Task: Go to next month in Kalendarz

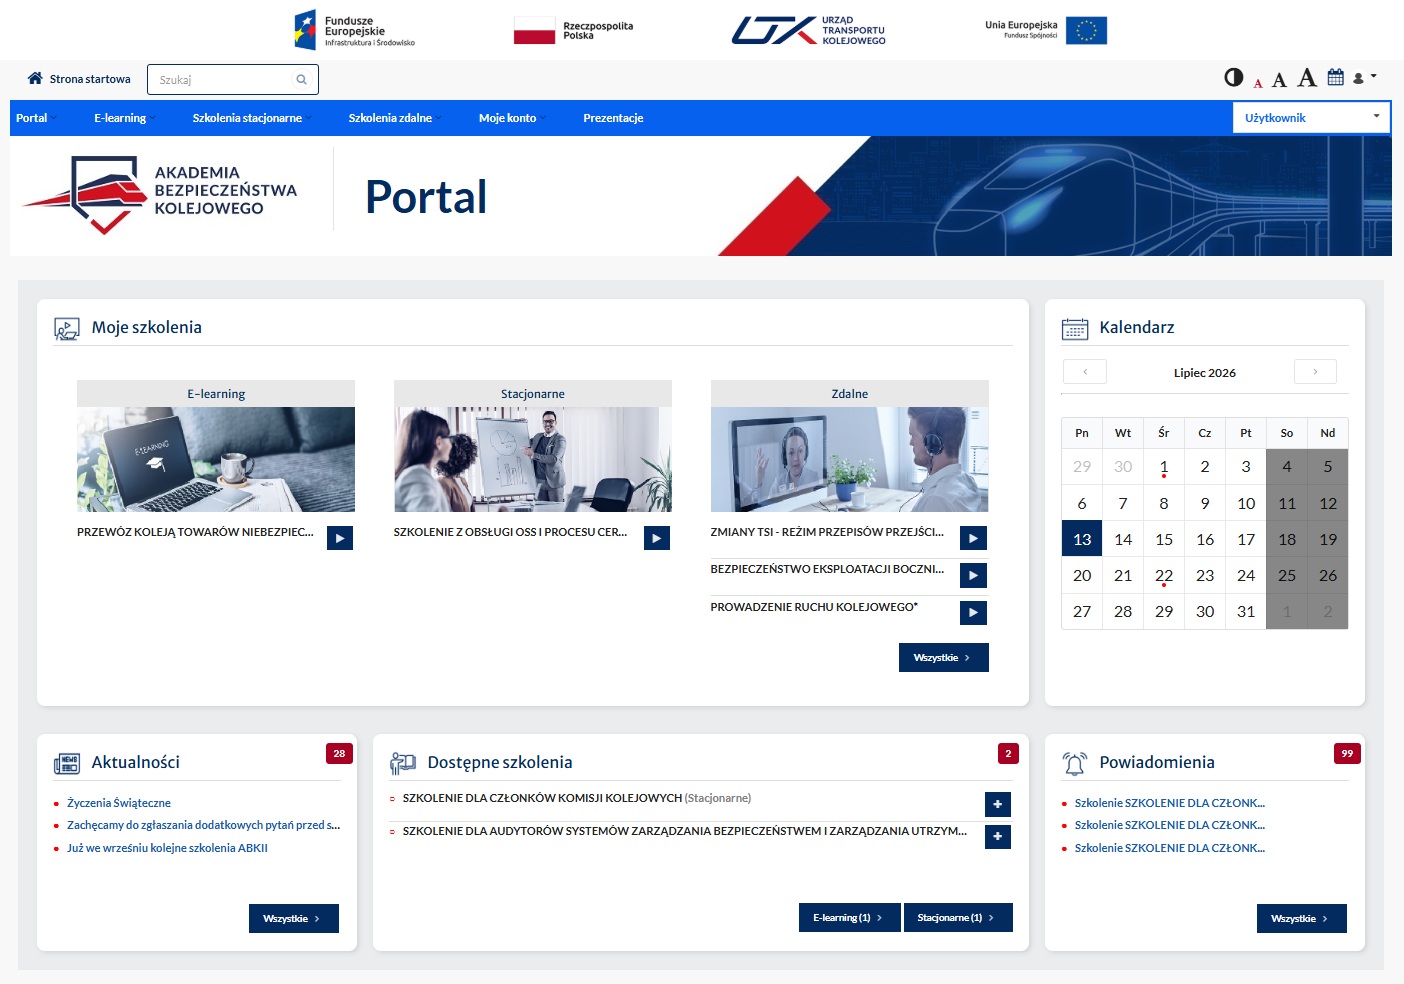Action: (1315, 372)
